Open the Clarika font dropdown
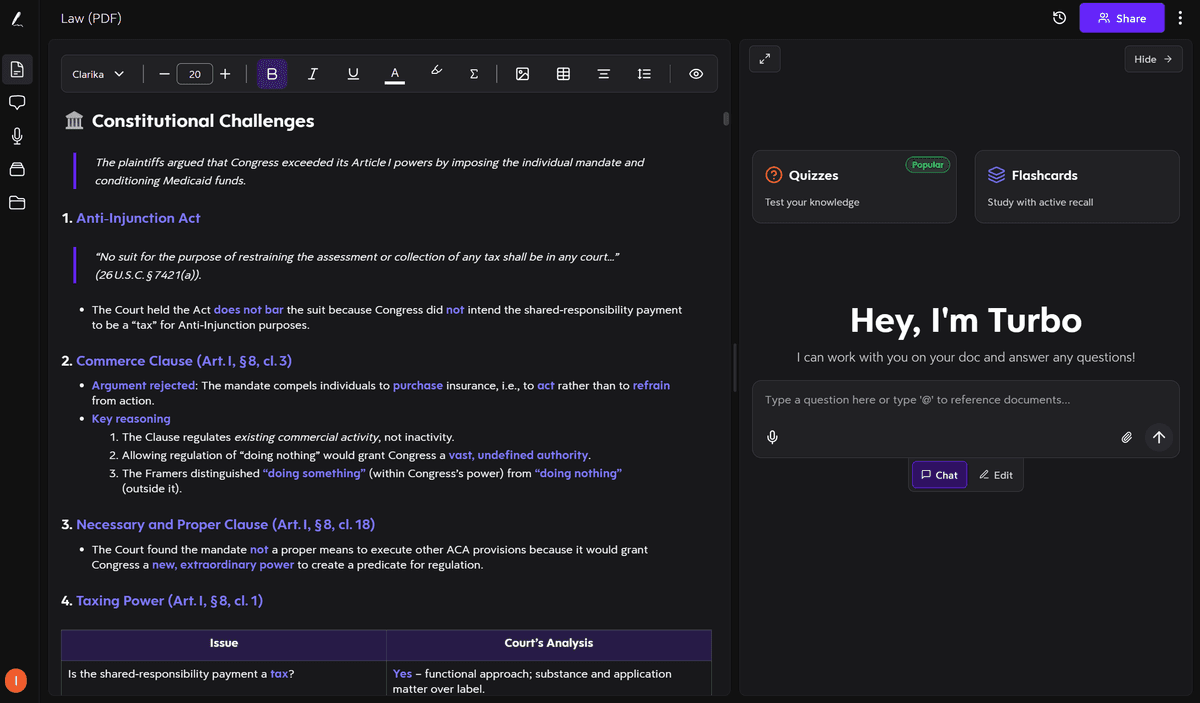 click(99, 74)
